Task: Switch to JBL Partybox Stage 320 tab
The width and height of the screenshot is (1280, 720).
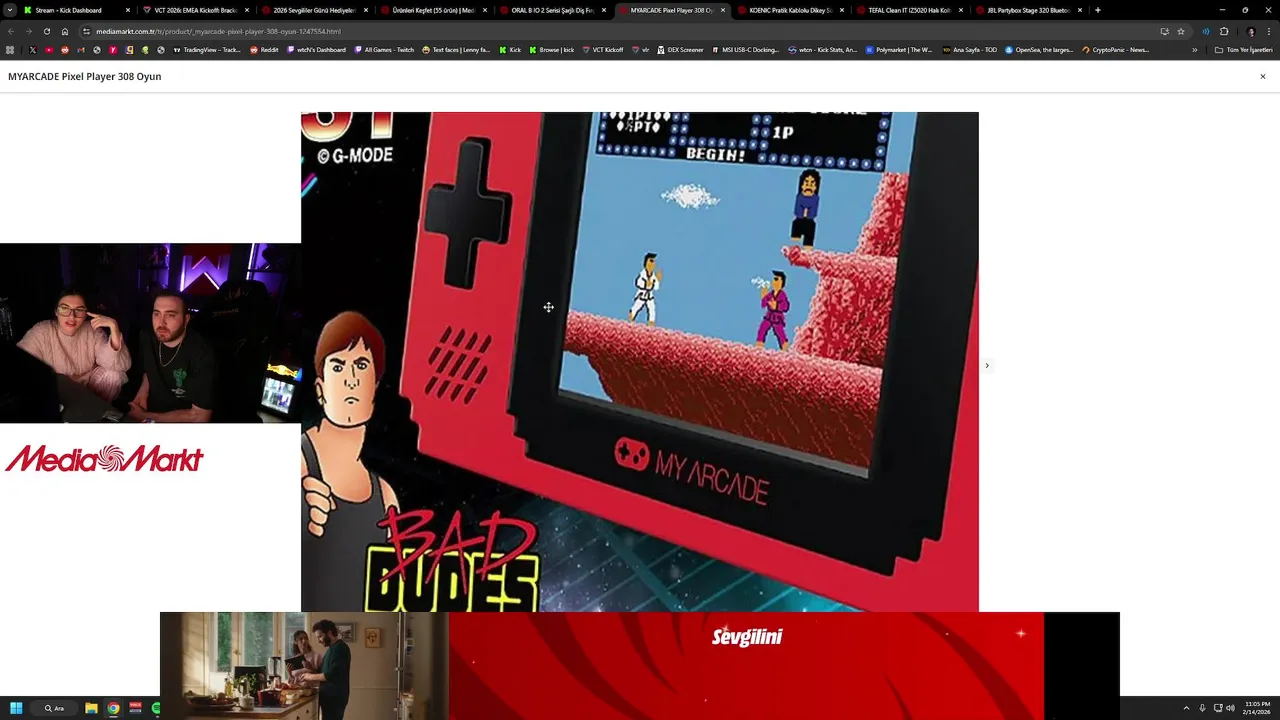Action: point(1027,10)
